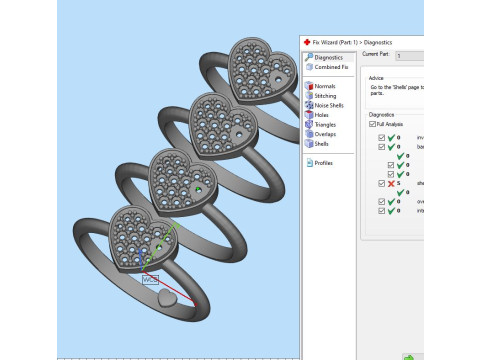Click the Current Part input field
Screen dimensions: 480x360
410,56
